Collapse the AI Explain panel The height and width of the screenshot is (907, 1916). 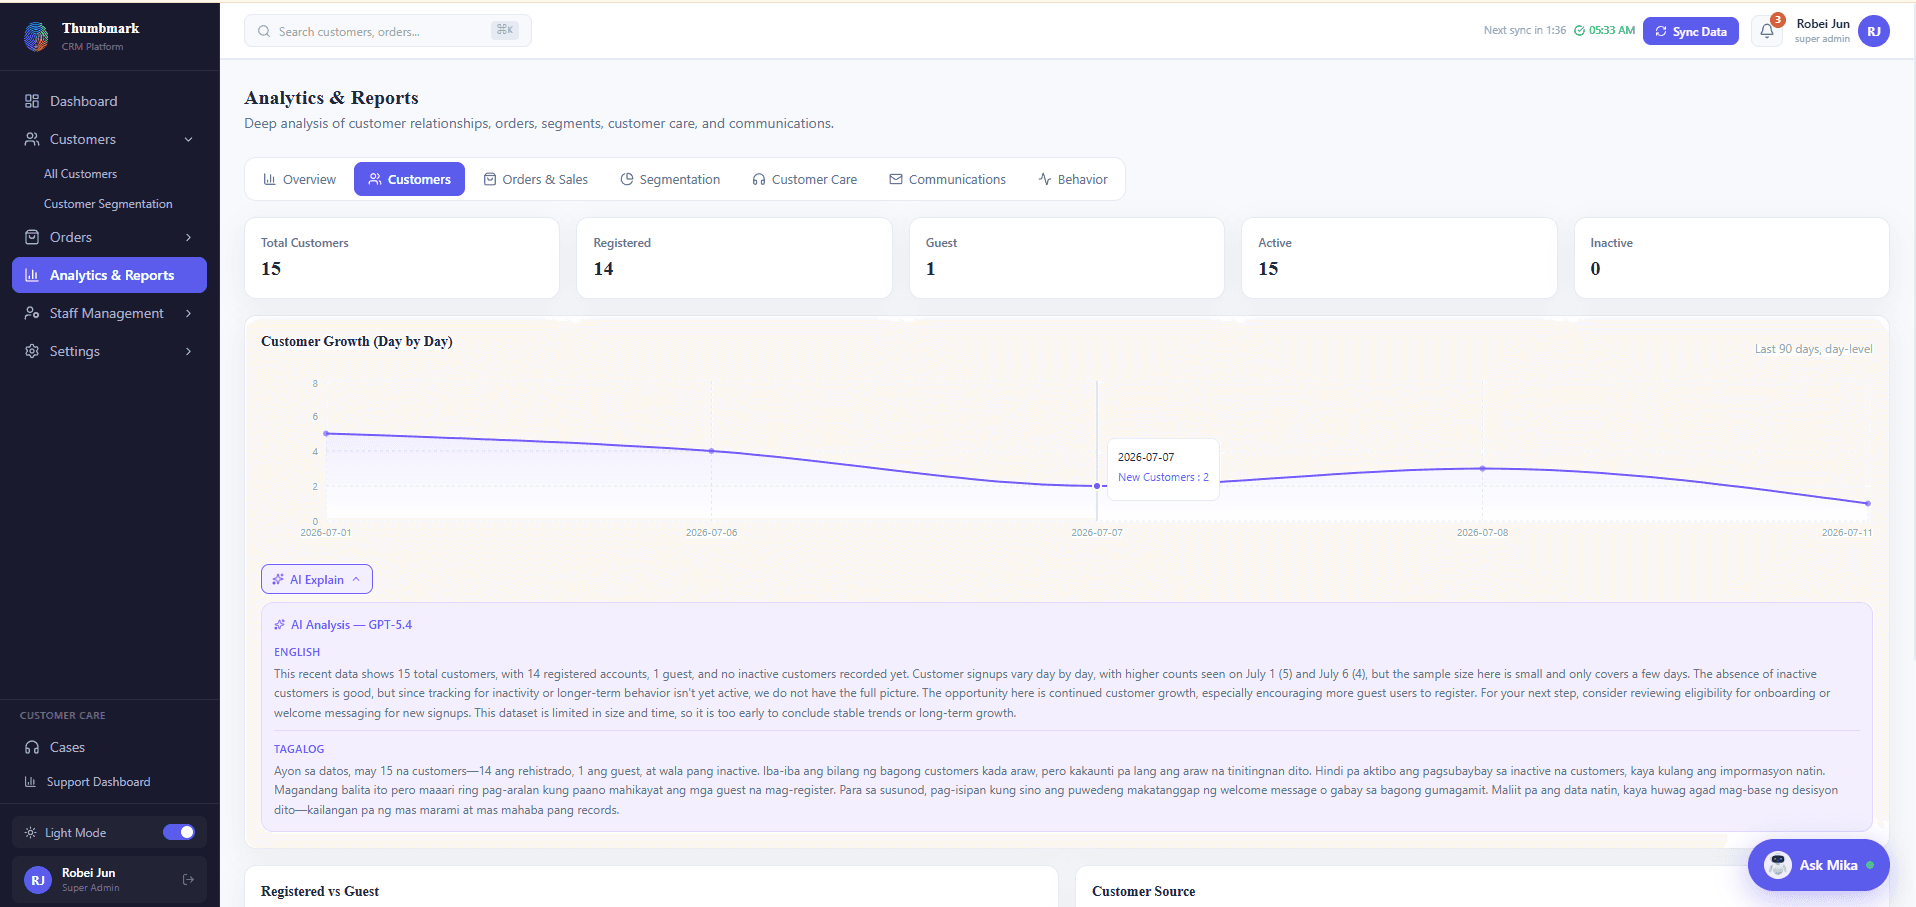(317, 579)
